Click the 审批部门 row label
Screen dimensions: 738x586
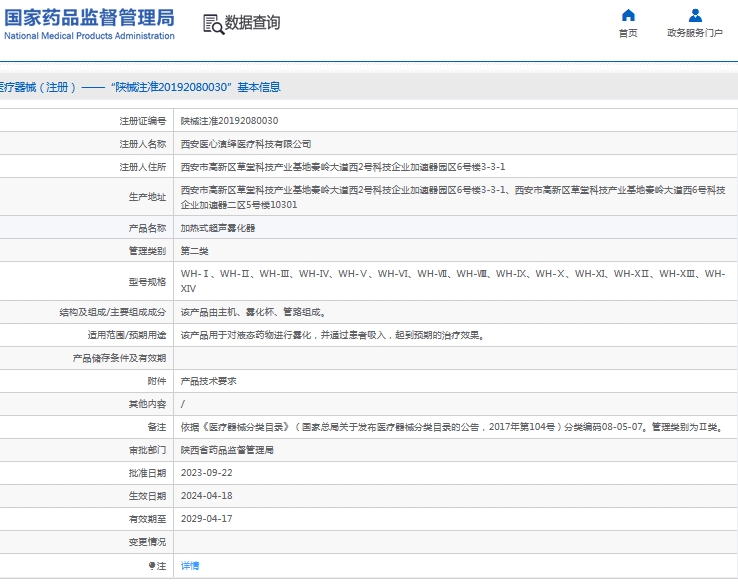(x=147, y=450)
